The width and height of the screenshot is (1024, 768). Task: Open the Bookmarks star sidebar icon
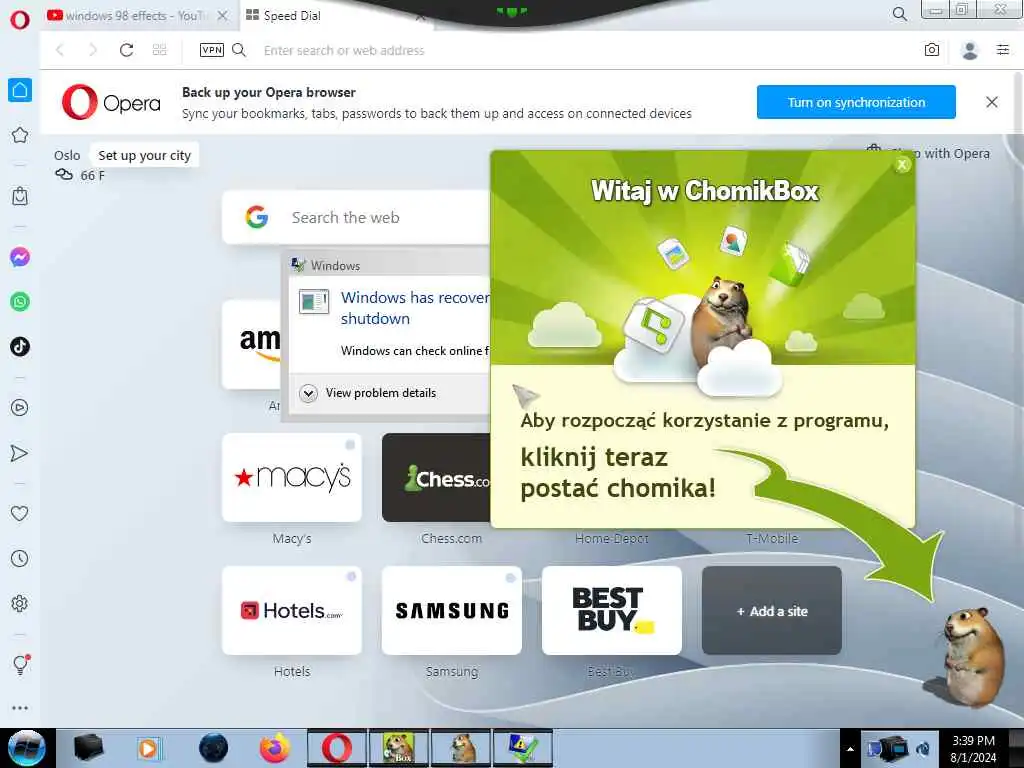[x=20, y=135]
